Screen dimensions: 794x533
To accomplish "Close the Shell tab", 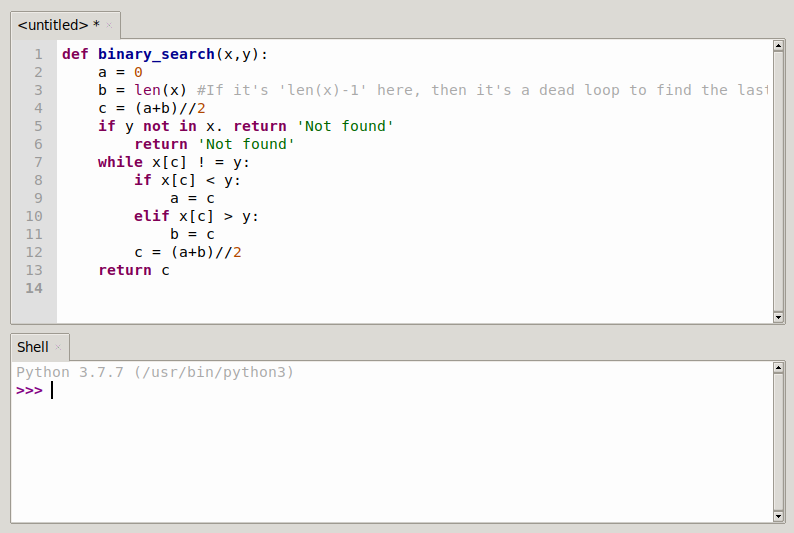I will point(58,347).
